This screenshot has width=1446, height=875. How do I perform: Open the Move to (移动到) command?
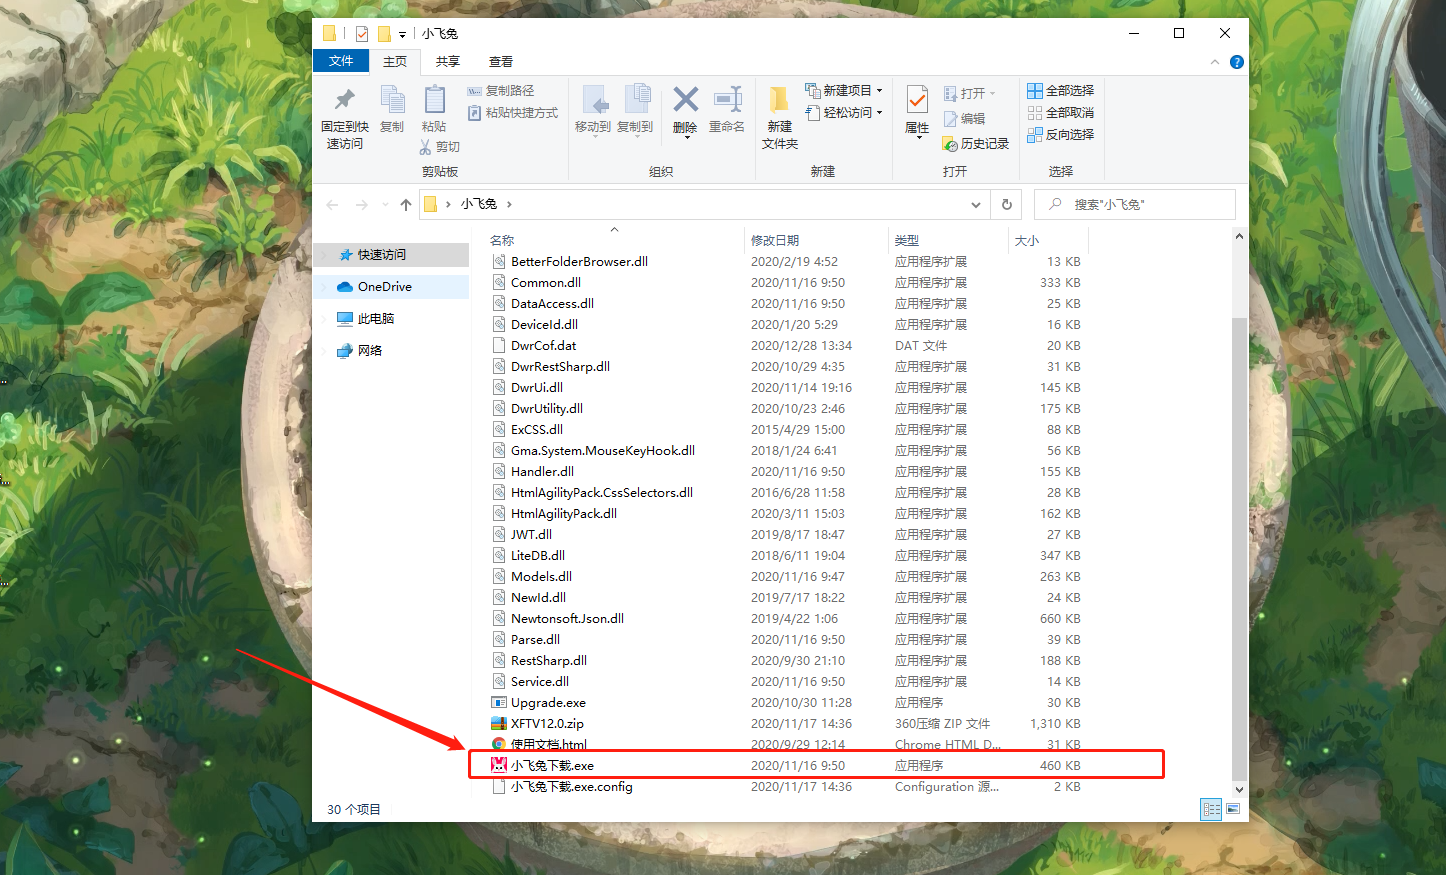point(593,110)
